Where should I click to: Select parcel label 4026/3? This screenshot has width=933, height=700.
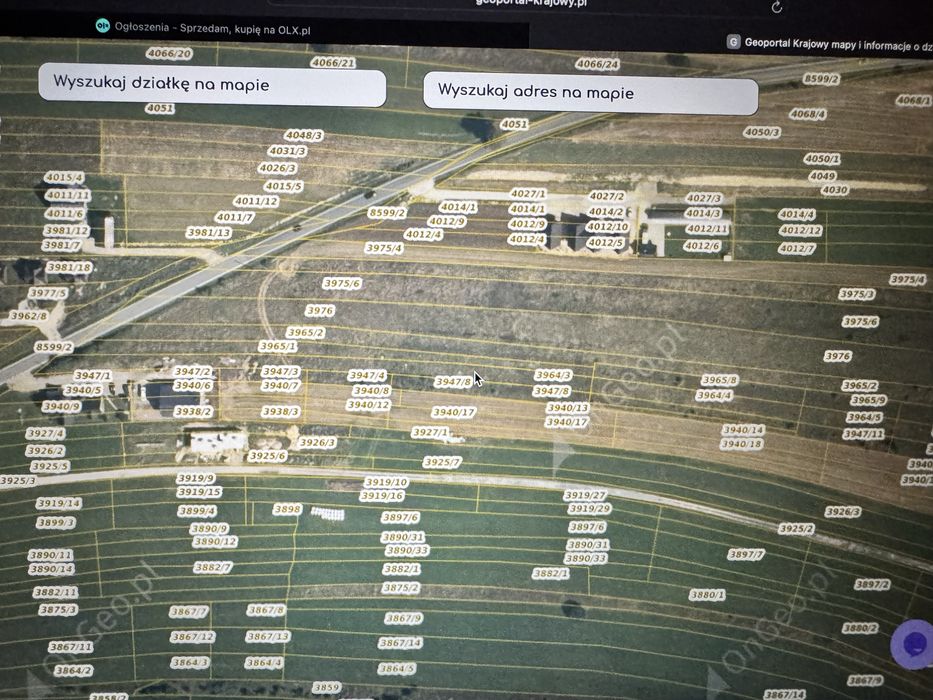[x=277, y=168]
